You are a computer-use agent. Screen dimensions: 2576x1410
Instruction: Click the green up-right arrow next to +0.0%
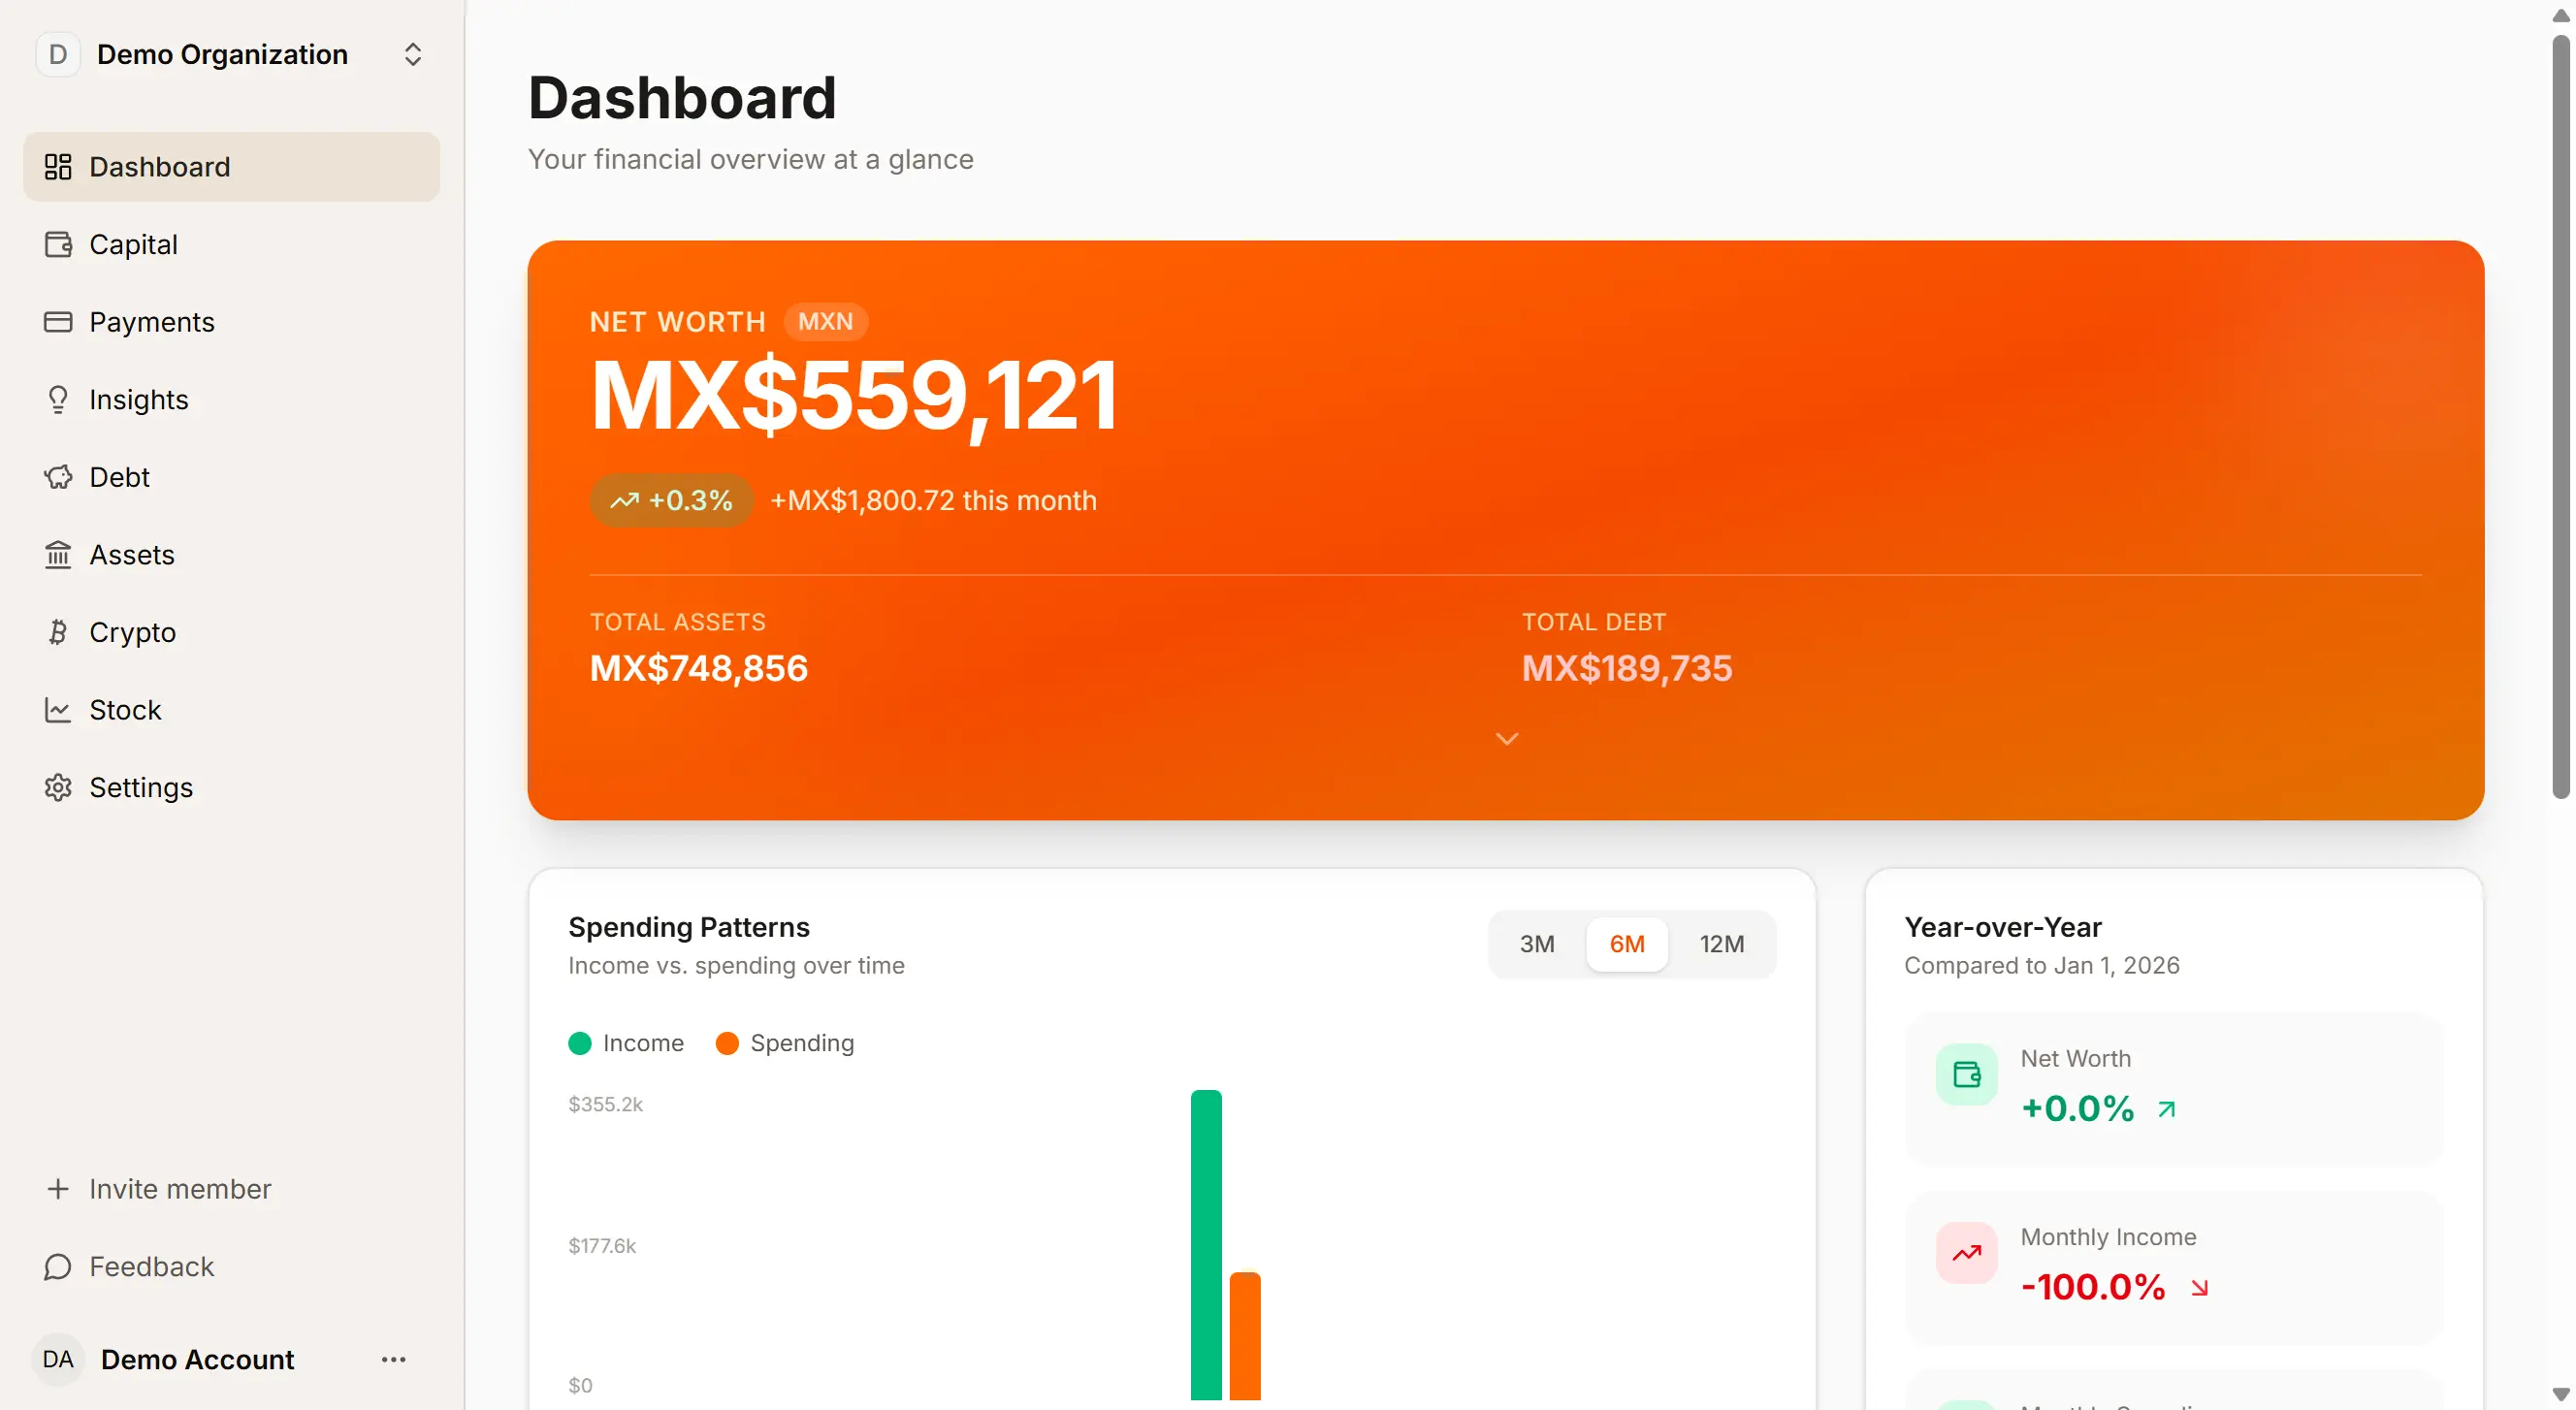click(x=2166, y=1109)
